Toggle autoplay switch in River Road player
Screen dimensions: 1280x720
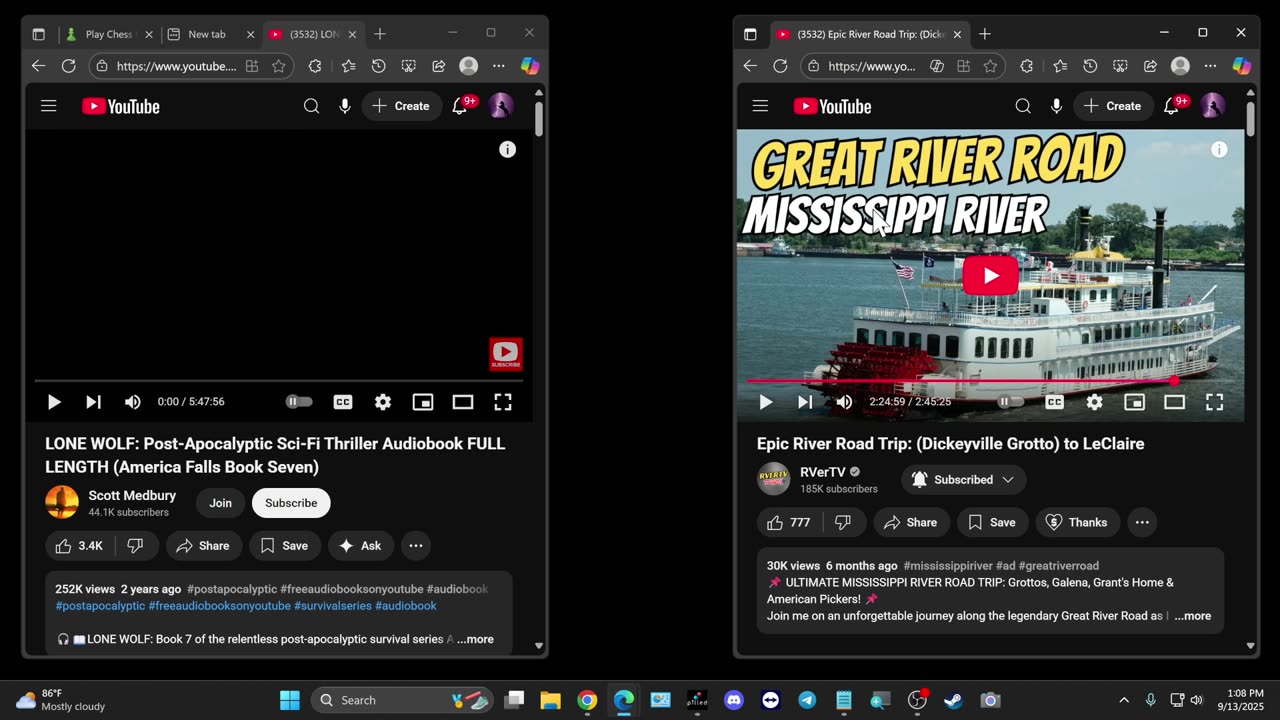point(1011,402)
